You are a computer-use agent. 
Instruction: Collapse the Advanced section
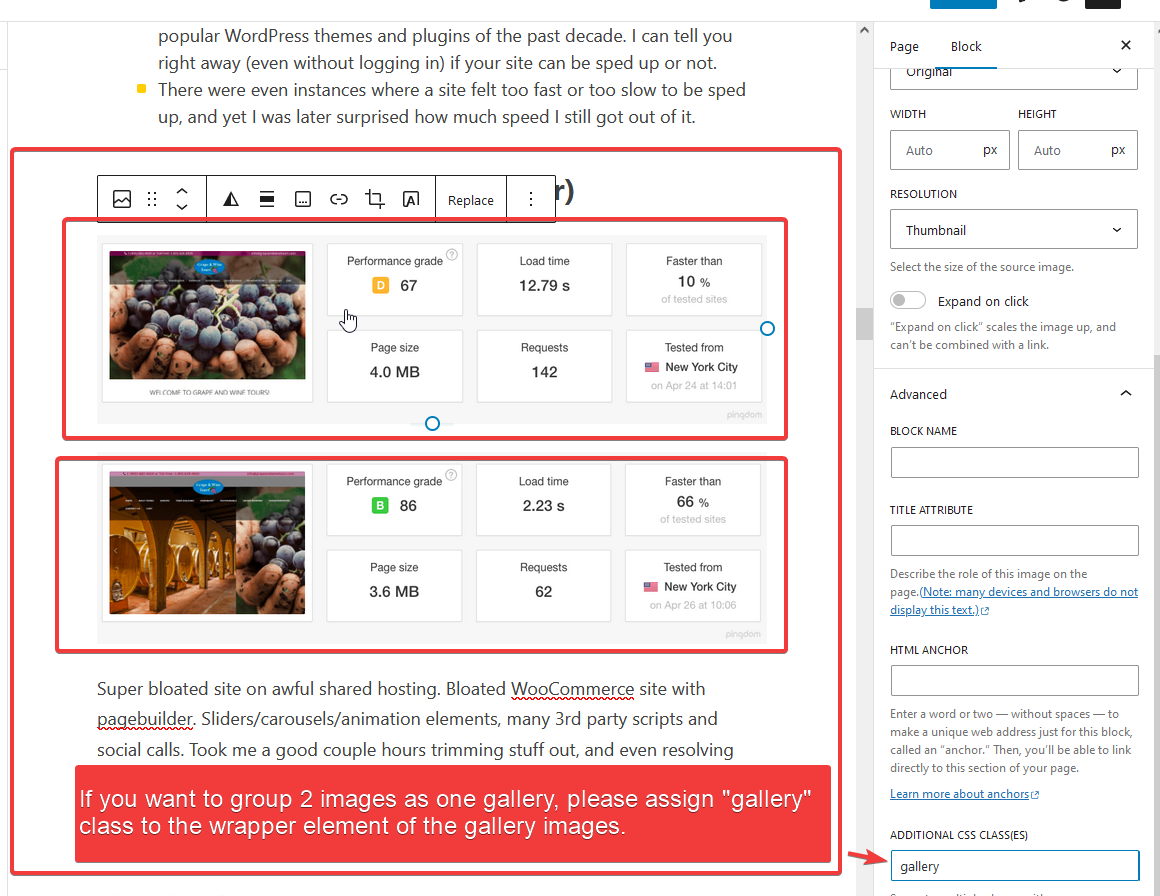coord(1125,394)
